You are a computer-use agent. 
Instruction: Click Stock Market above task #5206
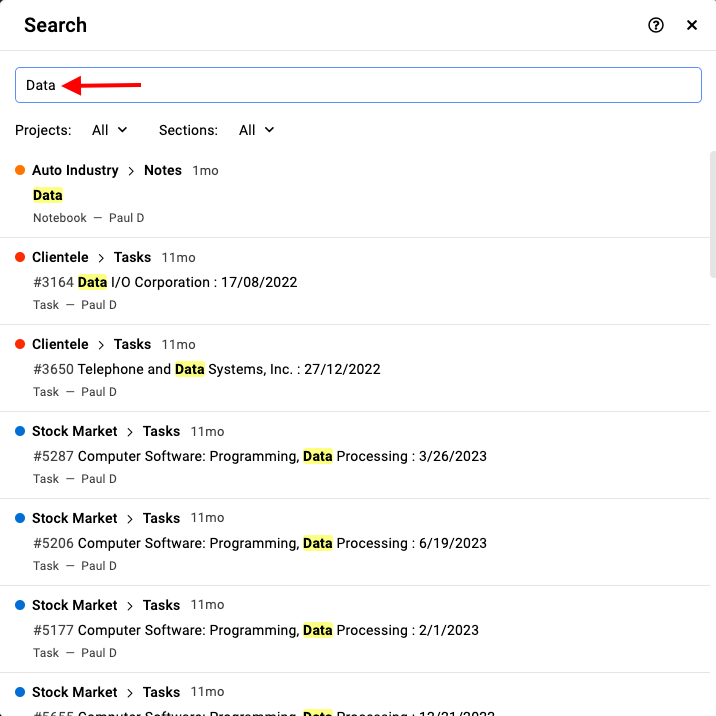[x=74, y=518]
